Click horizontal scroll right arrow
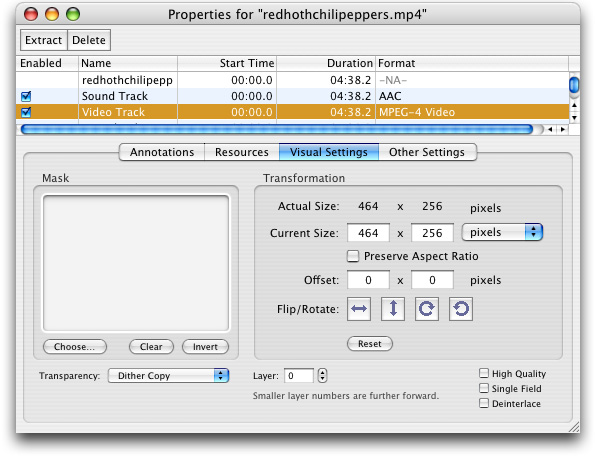595x456 pixels. tap(563, 130)
